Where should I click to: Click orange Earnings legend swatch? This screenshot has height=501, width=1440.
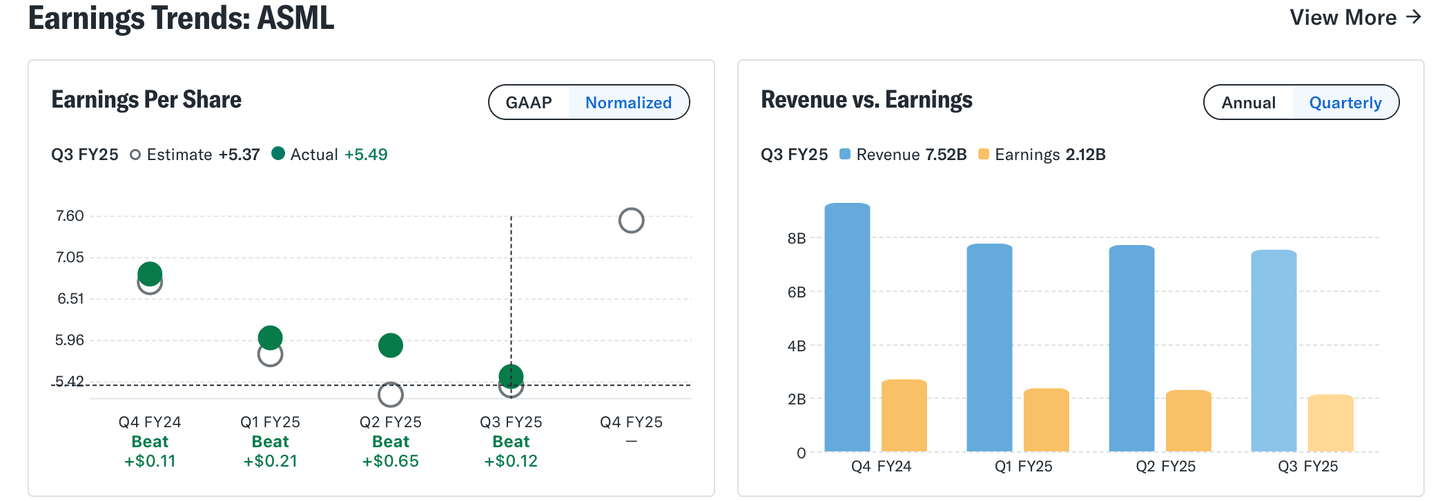pyautogui.click(x=984, y=154)
